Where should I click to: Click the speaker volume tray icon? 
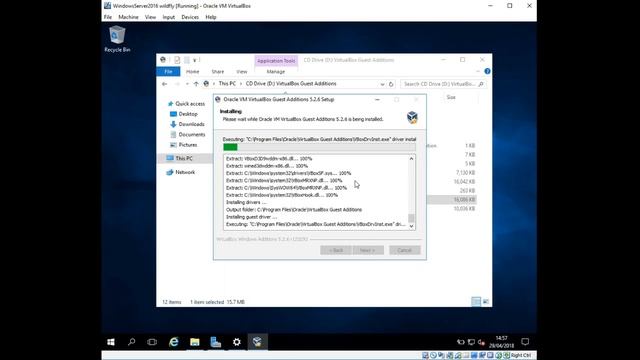tap(482, 342)
